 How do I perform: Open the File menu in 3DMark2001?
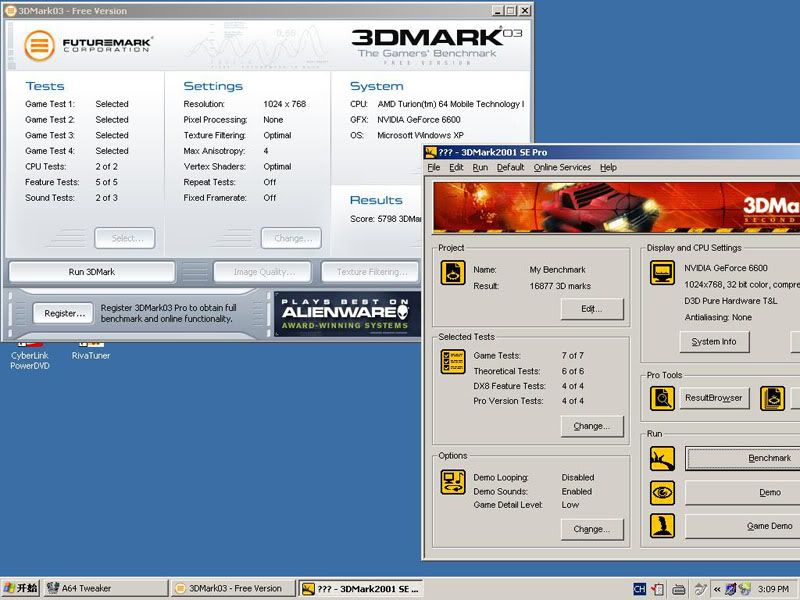pos(434,167)
